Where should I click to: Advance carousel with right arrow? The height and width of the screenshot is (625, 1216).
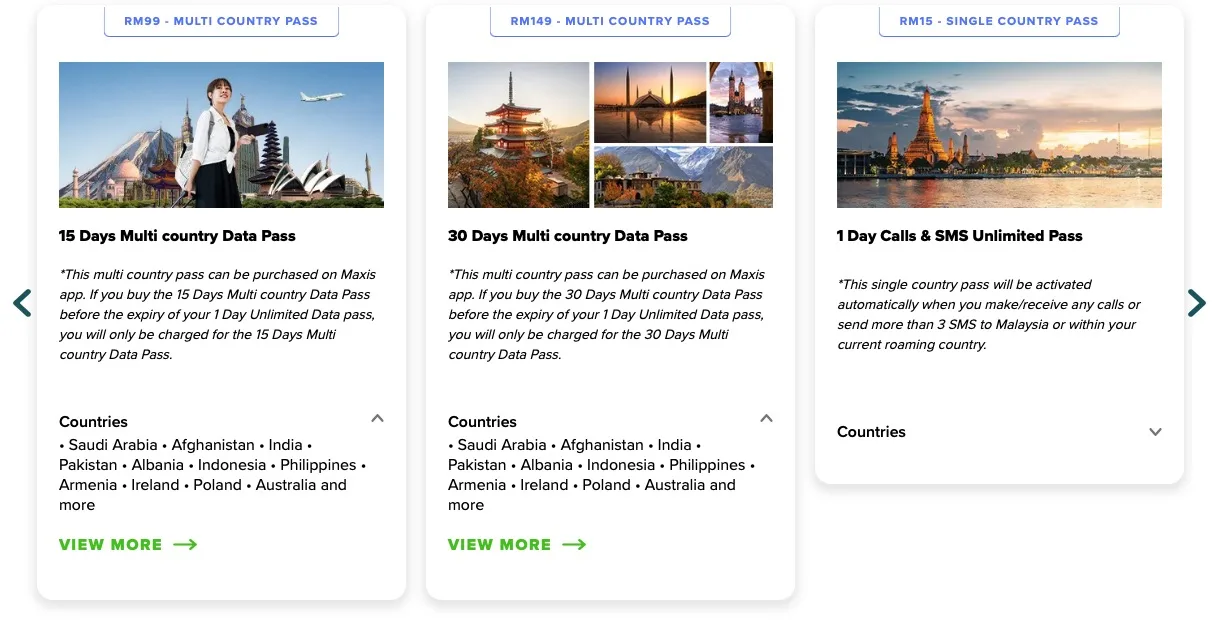[1196, 303]
